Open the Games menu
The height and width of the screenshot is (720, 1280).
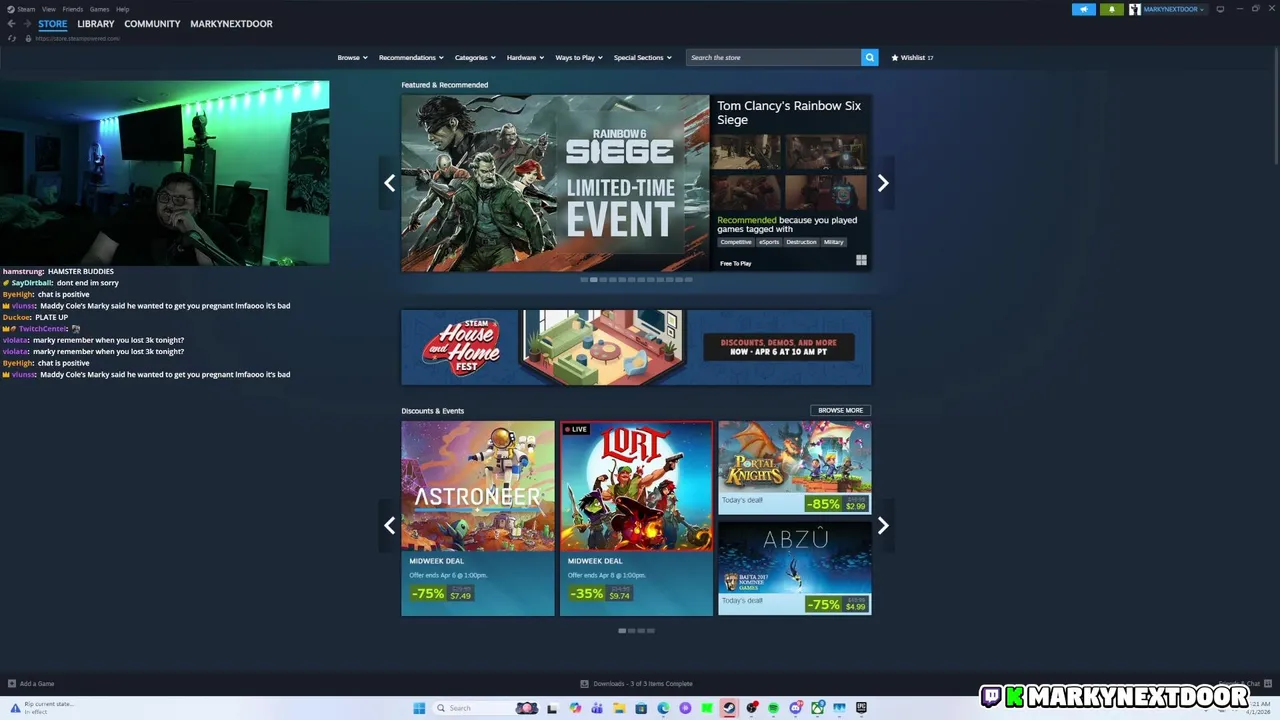click(100, 9)
